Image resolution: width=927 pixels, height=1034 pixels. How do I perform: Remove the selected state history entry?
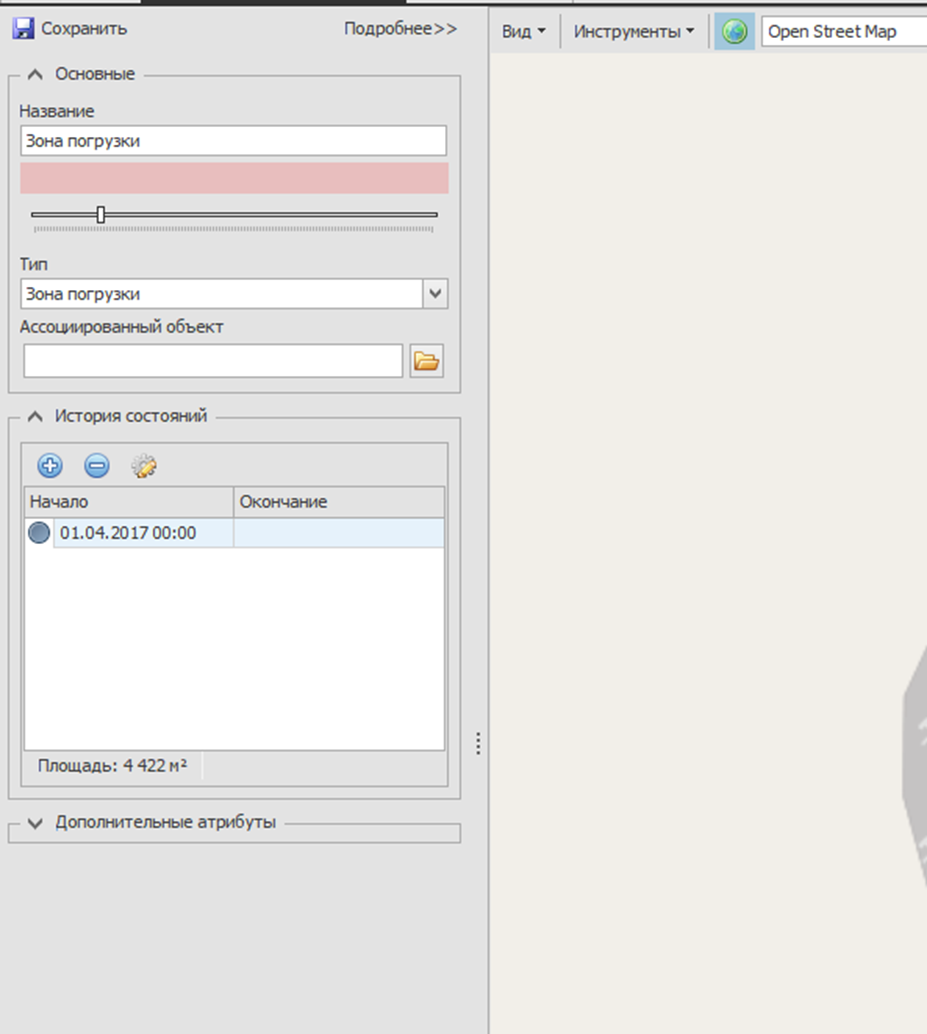97,465
